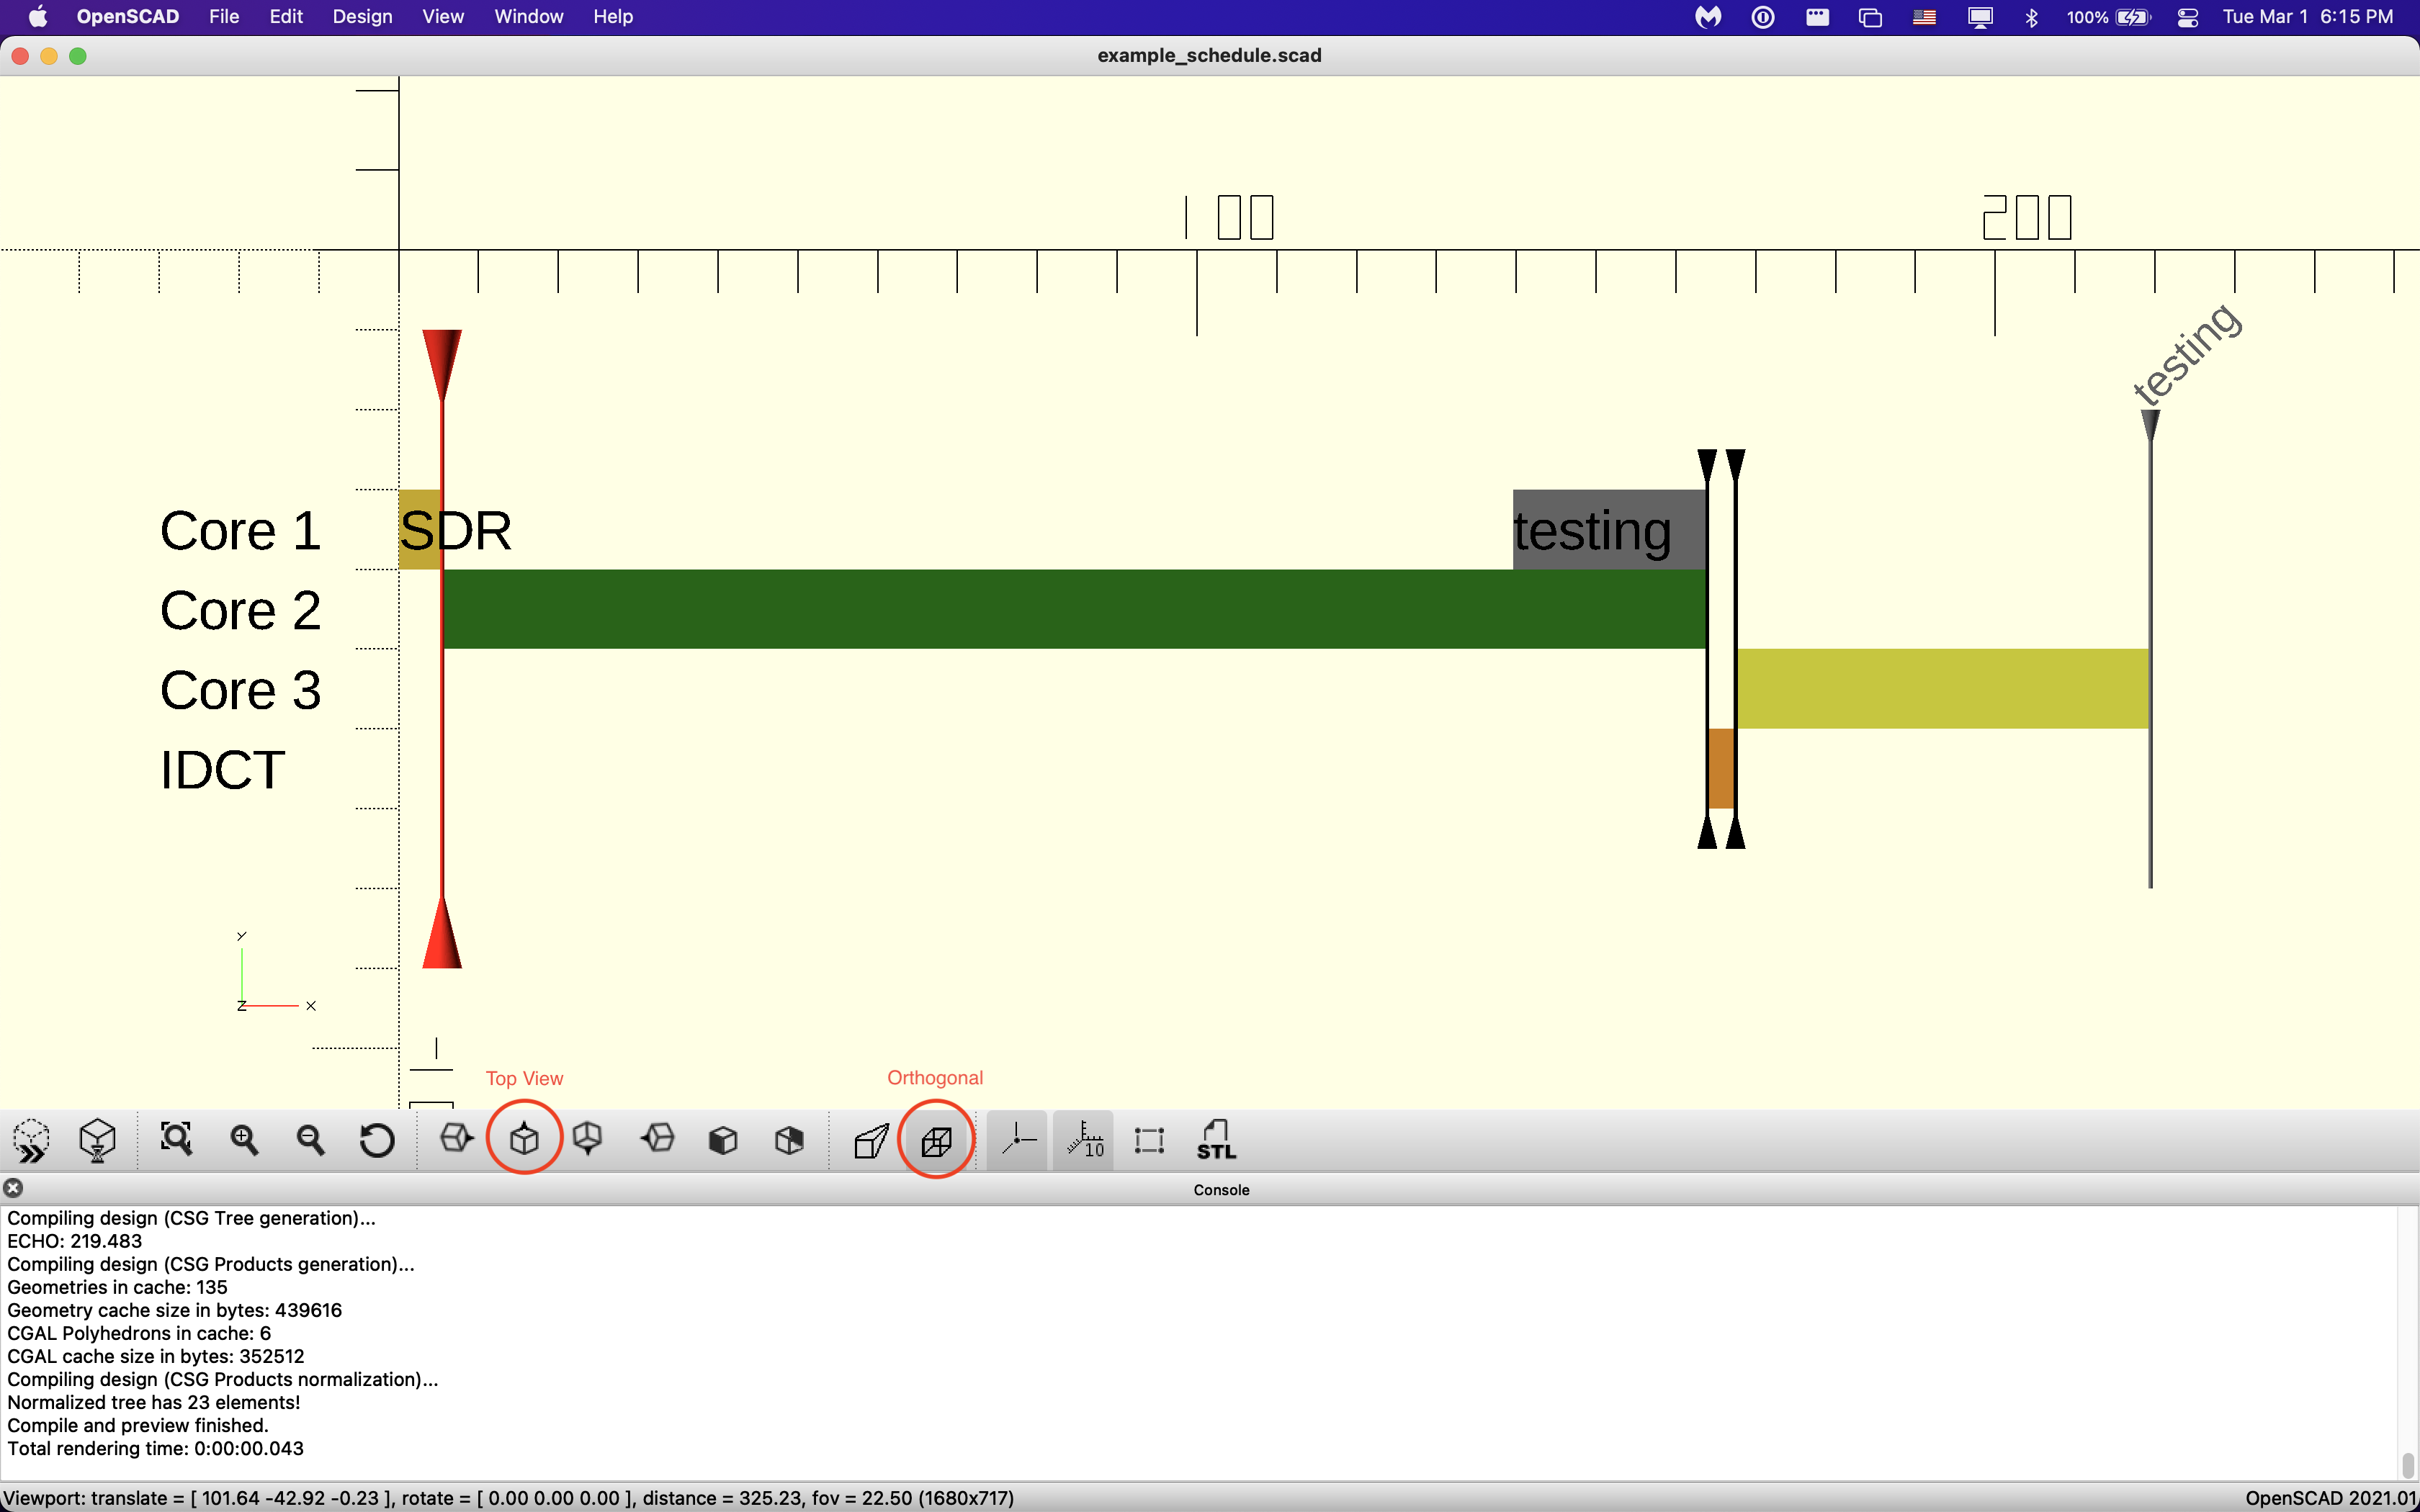Enable Orthogonal projection mode
Image resolution: width=2420 pixels, height=1512 pixels.
[x=936, y=1140]
